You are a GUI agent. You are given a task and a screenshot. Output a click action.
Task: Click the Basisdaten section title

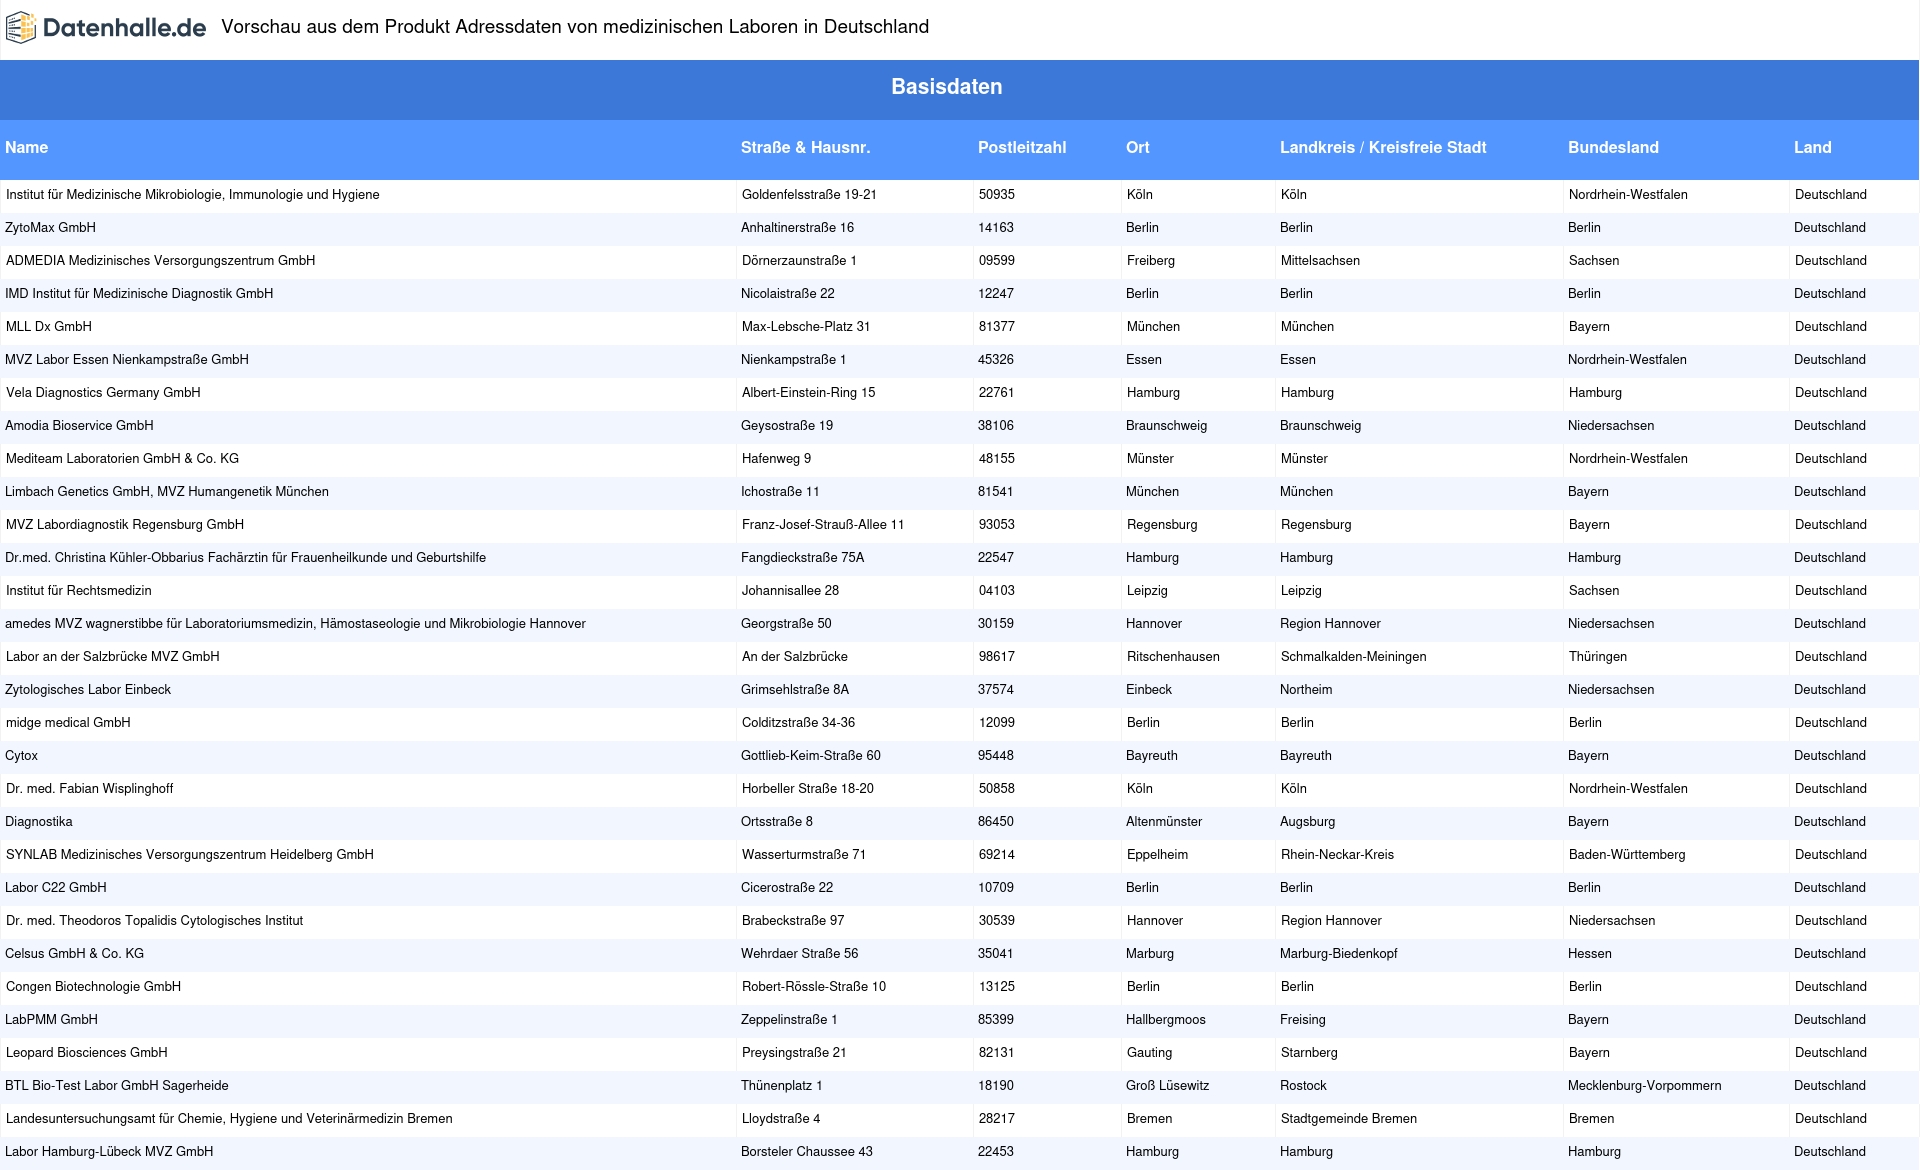946,87
